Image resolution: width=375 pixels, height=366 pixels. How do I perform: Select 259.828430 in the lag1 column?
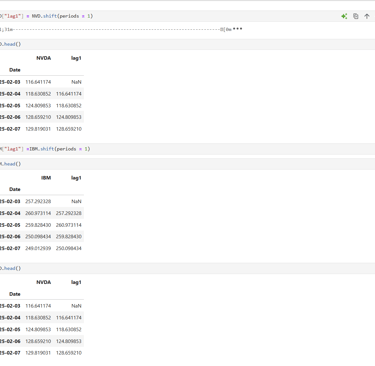pyautogui.click(x=69, y=236)
